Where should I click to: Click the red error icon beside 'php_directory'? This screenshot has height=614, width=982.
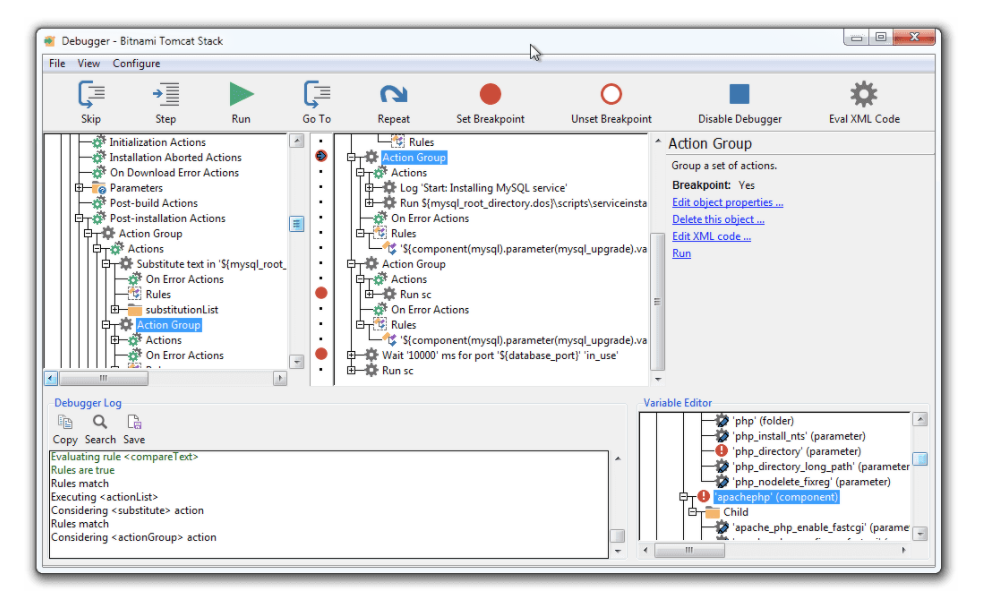coord(721,450)
